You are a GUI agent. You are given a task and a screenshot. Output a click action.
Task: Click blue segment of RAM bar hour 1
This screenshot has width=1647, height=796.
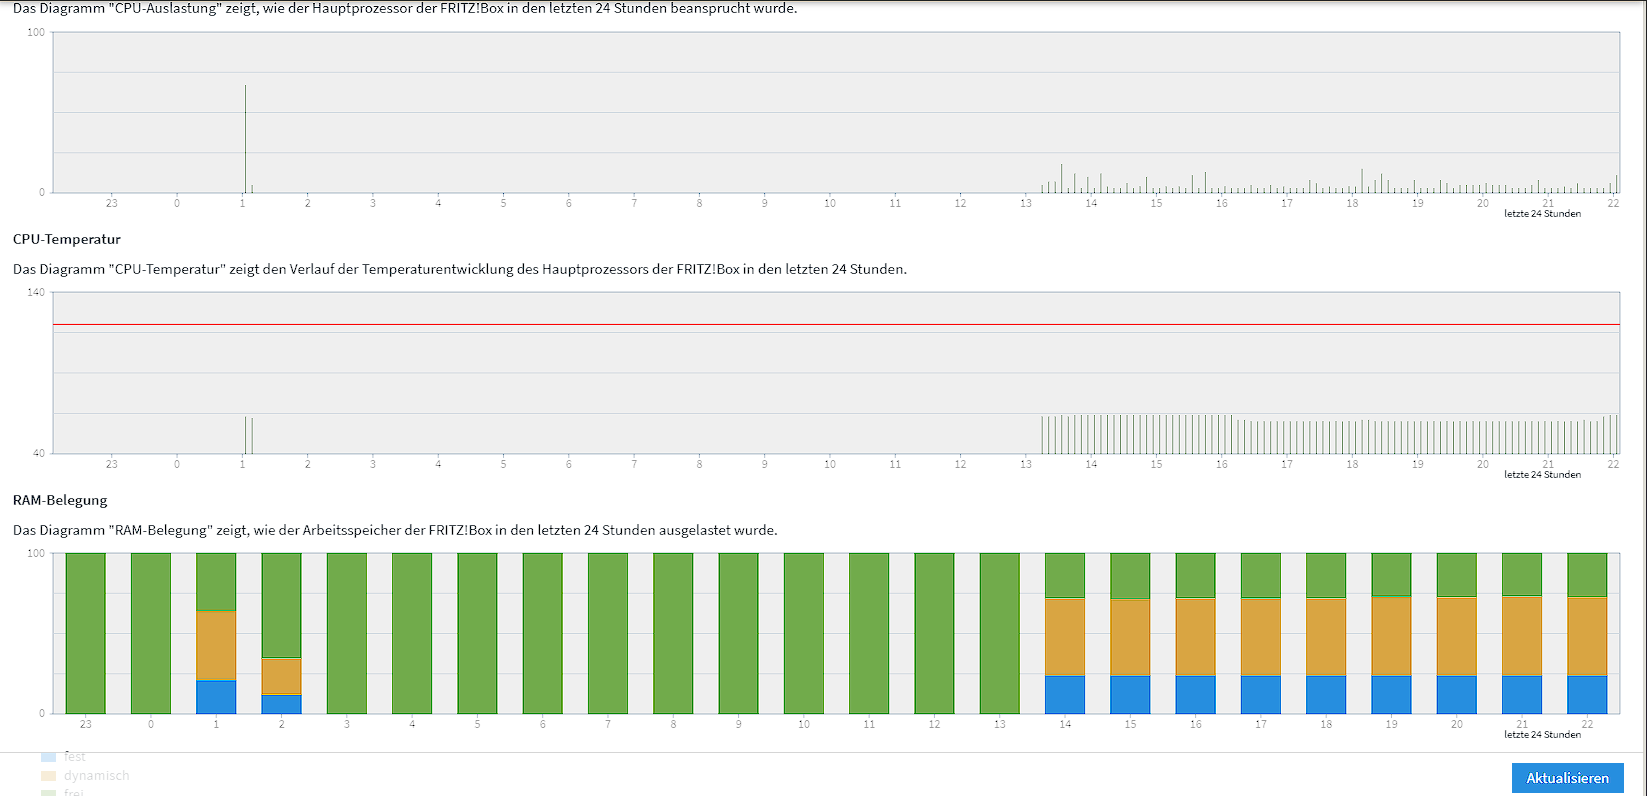pyautogui.click(x=216, y=697)
